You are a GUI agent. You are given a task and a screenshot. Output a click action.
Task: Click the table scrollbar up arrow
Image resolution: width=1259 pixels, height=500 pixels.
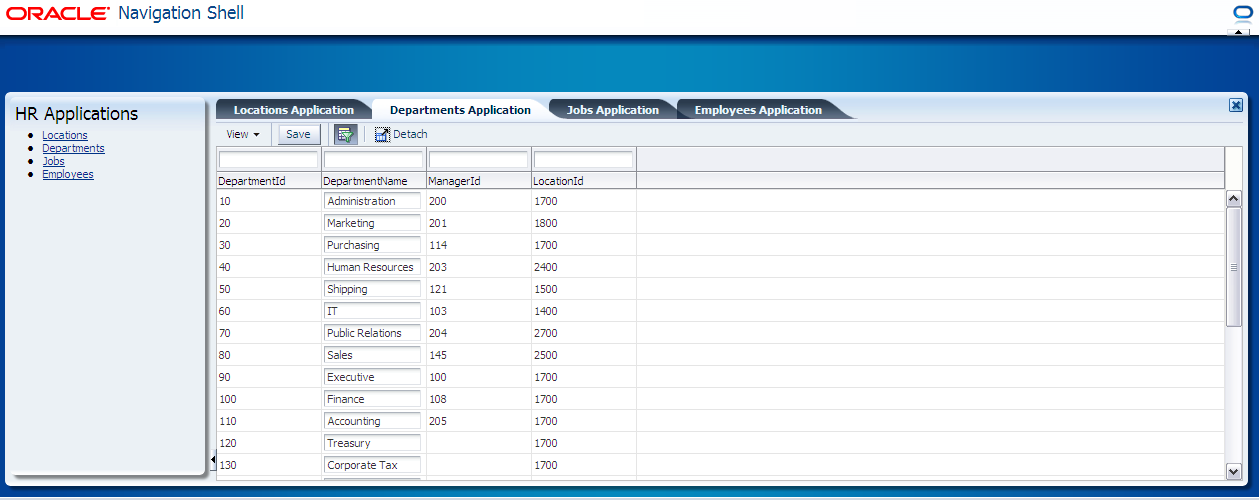pos(1233,199)
